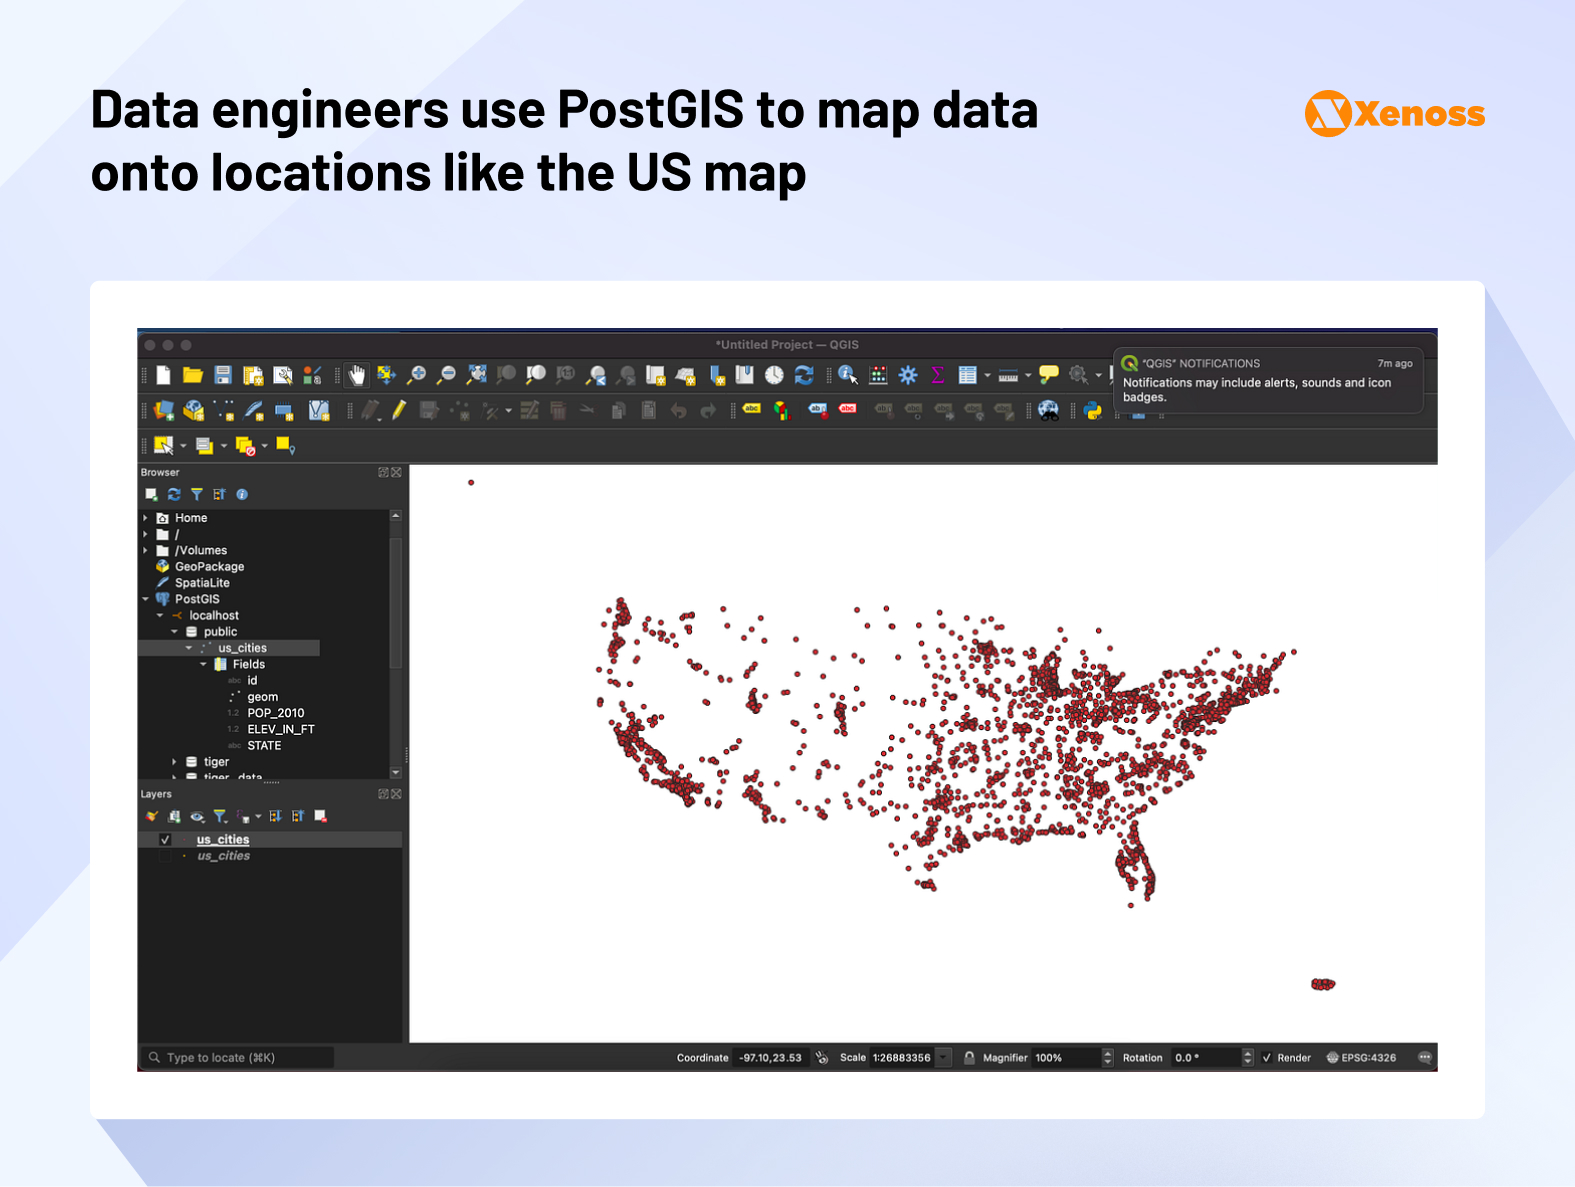Open the attribute table icon
The width and height of the screenshot is (1575, 1187).
pos(967,375)
